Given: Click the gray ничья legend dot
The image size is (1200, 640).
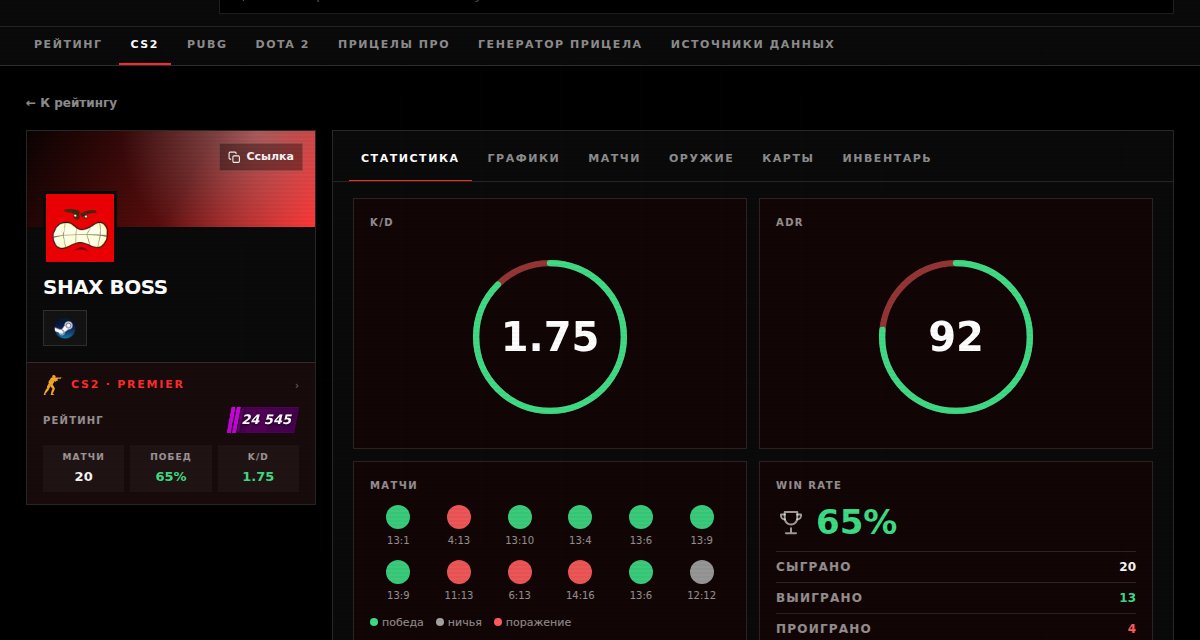Looking at the screenshot, I should tap(440, 622).
